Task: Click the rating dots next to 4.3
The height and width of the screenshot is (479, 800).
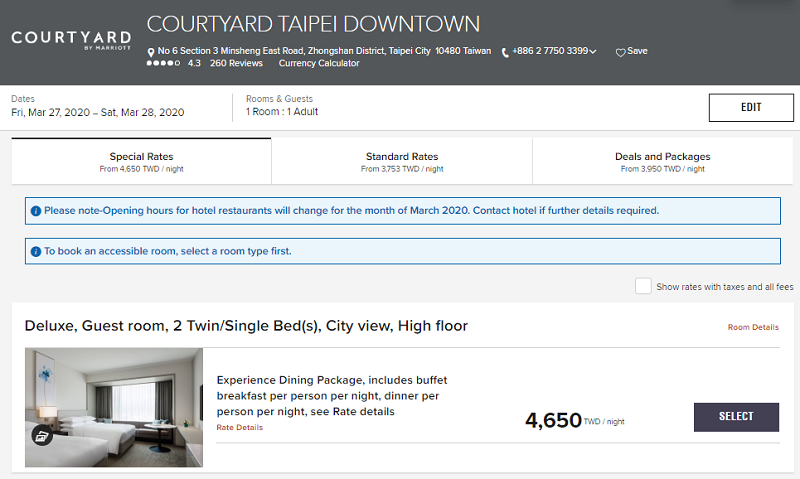Action: [x=163, y=63]
